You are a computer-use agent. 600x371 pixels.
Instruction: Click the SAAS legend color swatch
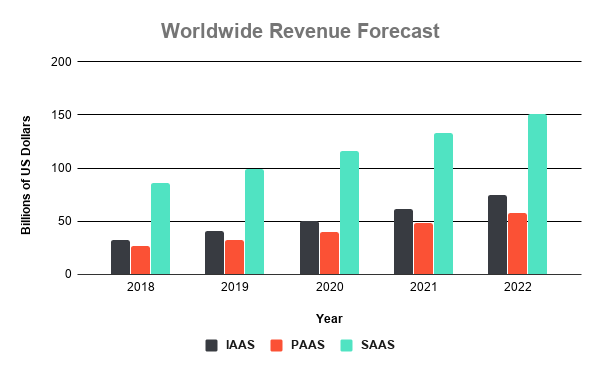pos(346,345)
